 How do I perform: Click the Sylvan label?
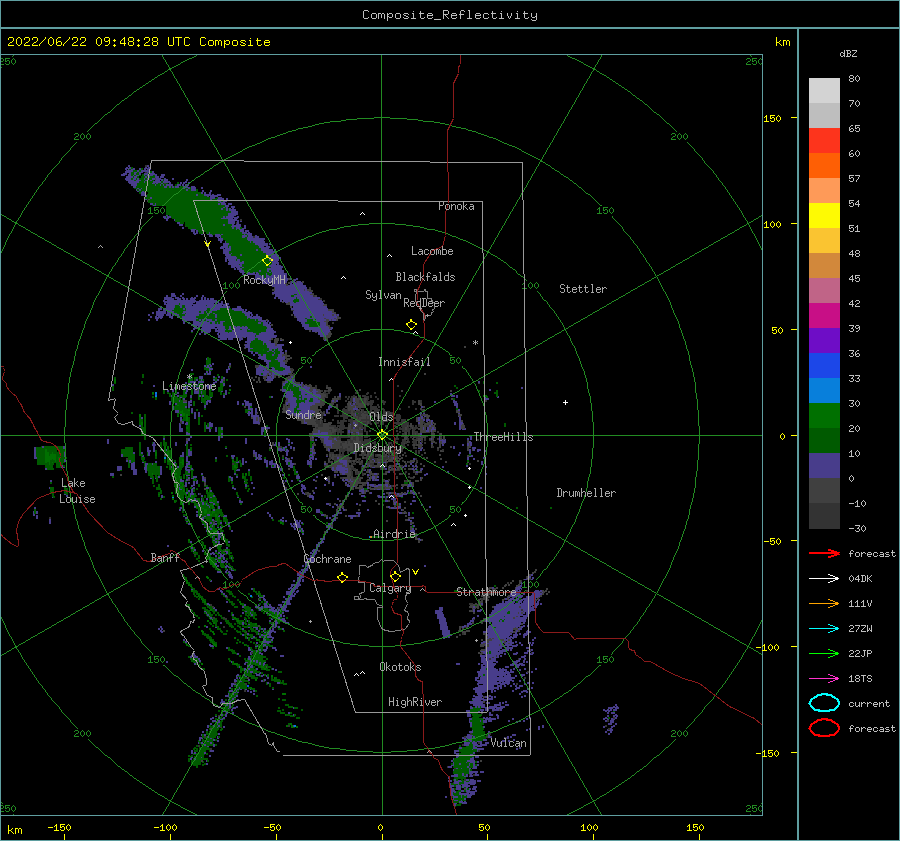pos(383,295)
